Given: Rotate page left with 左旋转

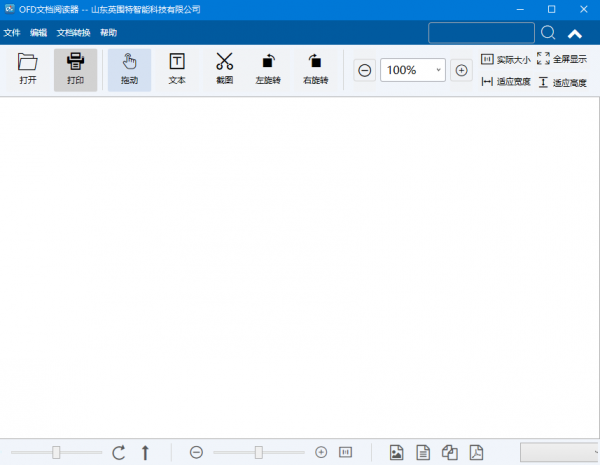Looking at the screenshot, I should 268,63.
